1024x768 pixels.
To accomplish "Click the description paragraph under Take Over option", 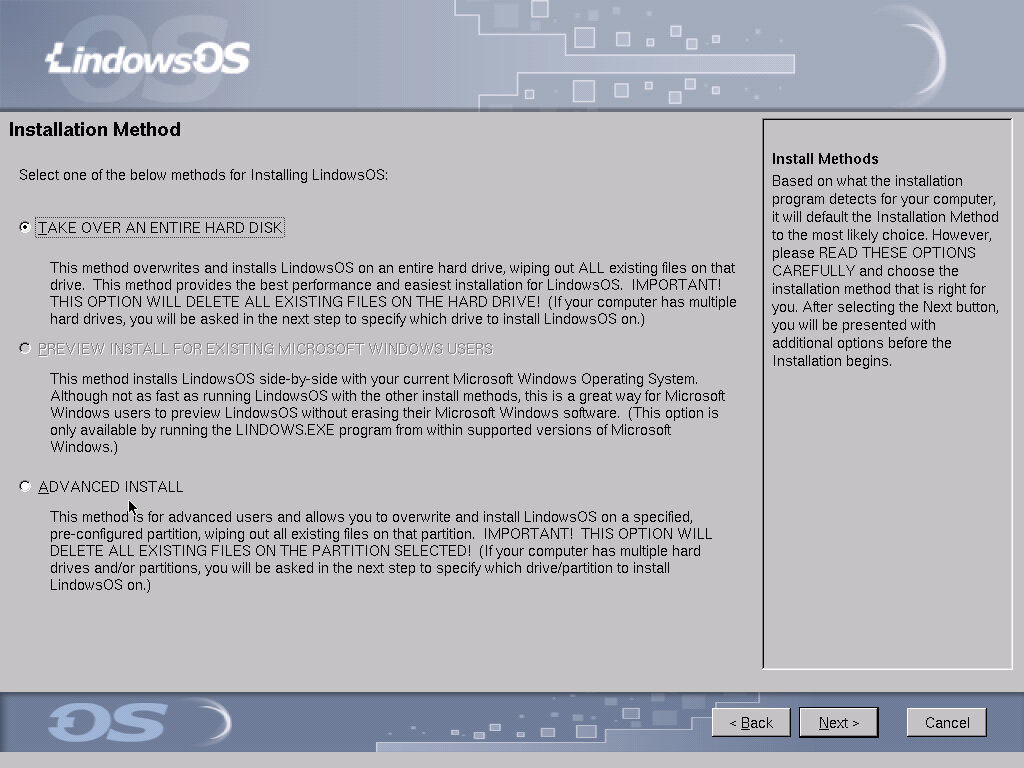I will pyautogui.click(x=393, y=294).
